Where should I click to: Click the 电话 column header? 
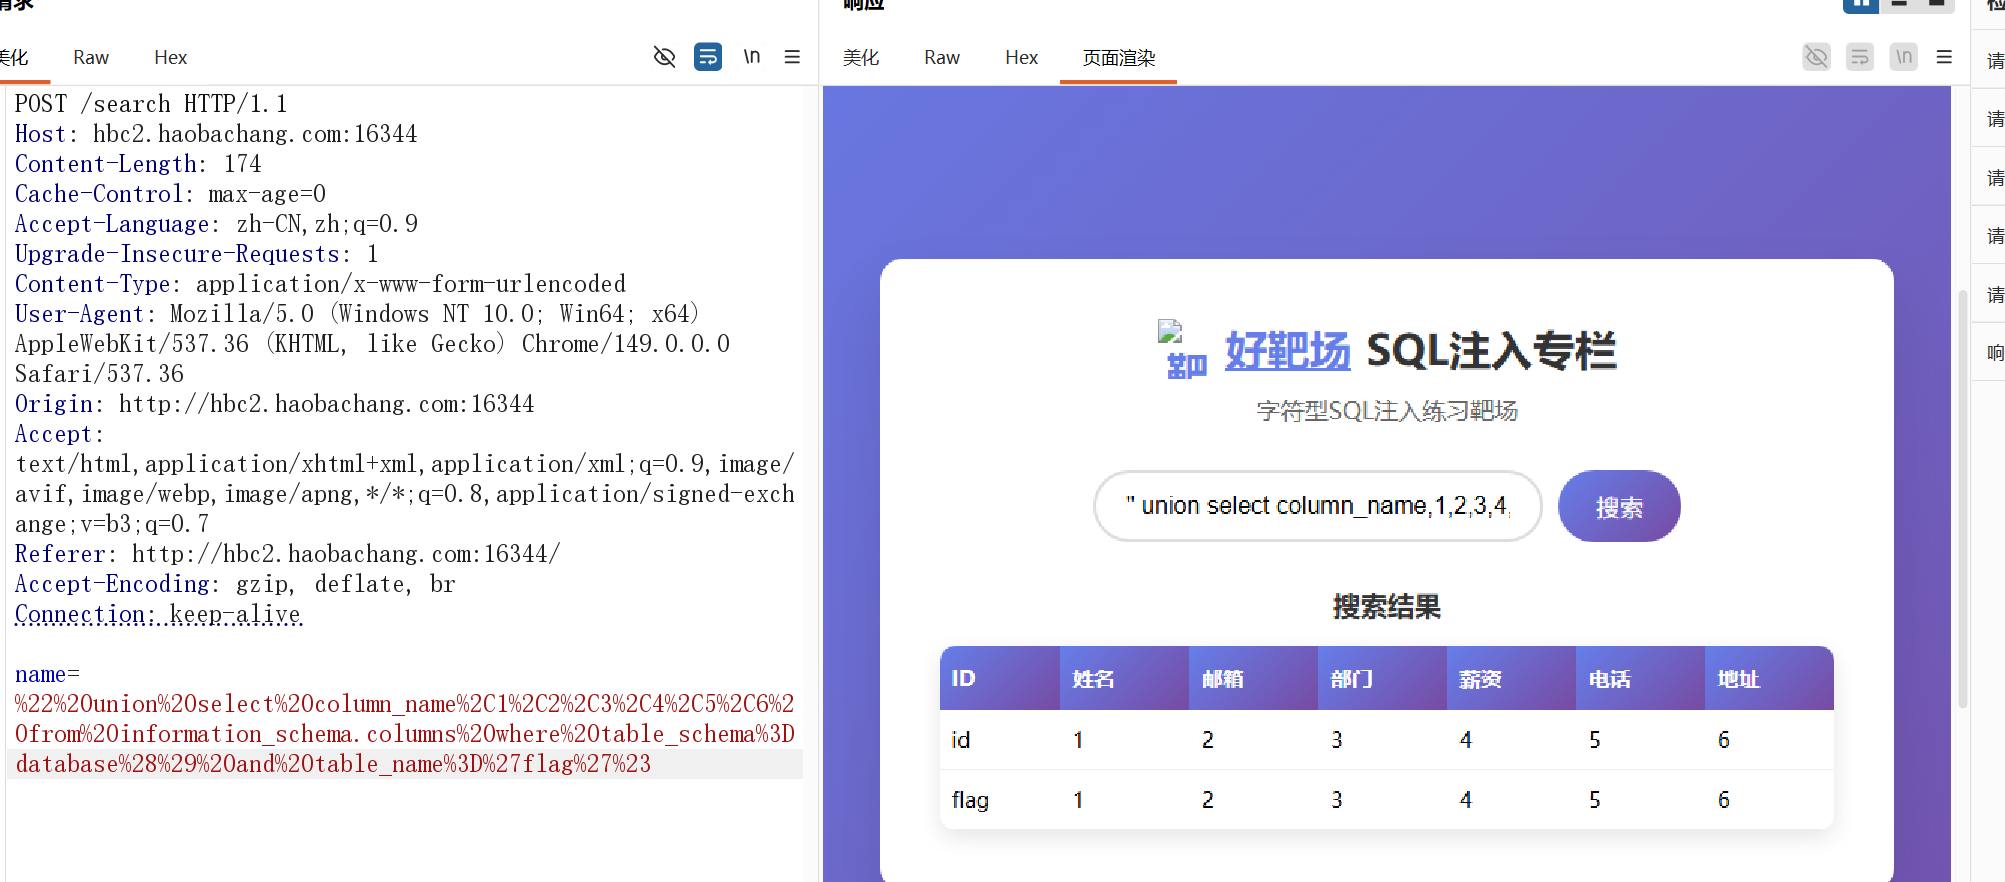click(x=1640, y=678)
